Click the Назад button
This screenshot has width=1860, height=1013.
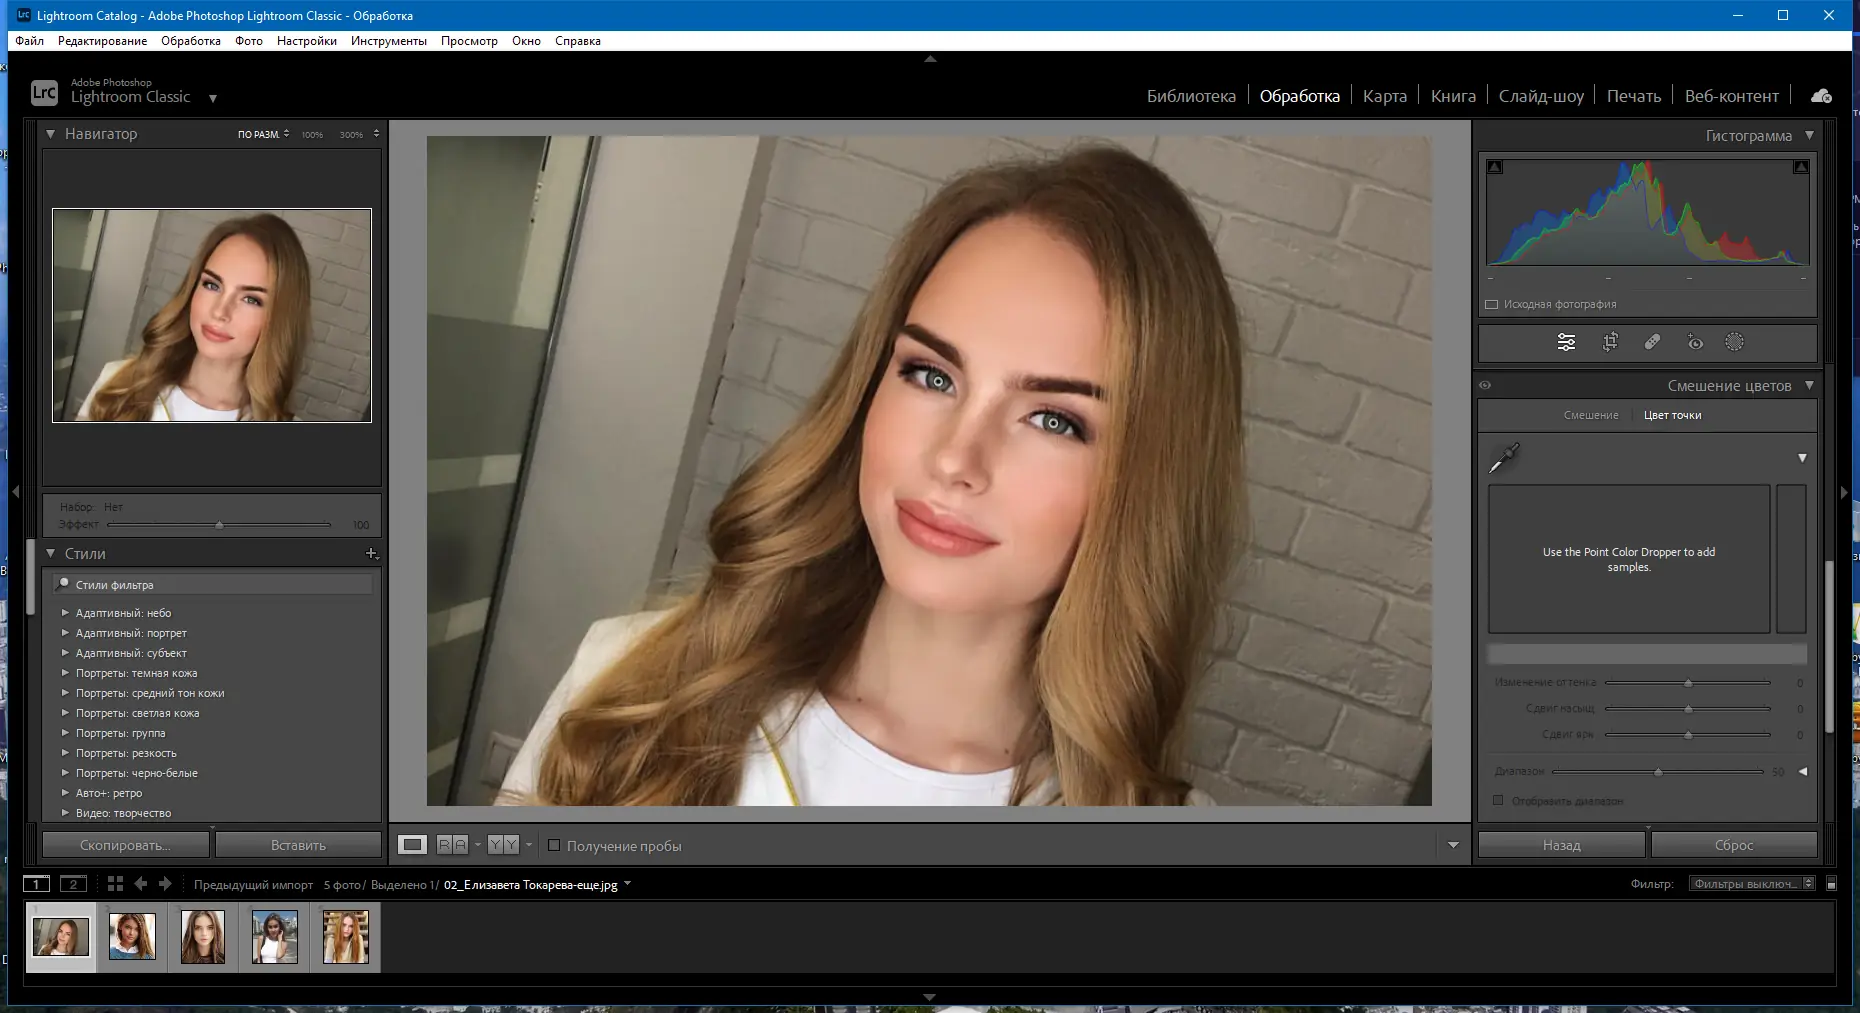(x=1561, y=845)
